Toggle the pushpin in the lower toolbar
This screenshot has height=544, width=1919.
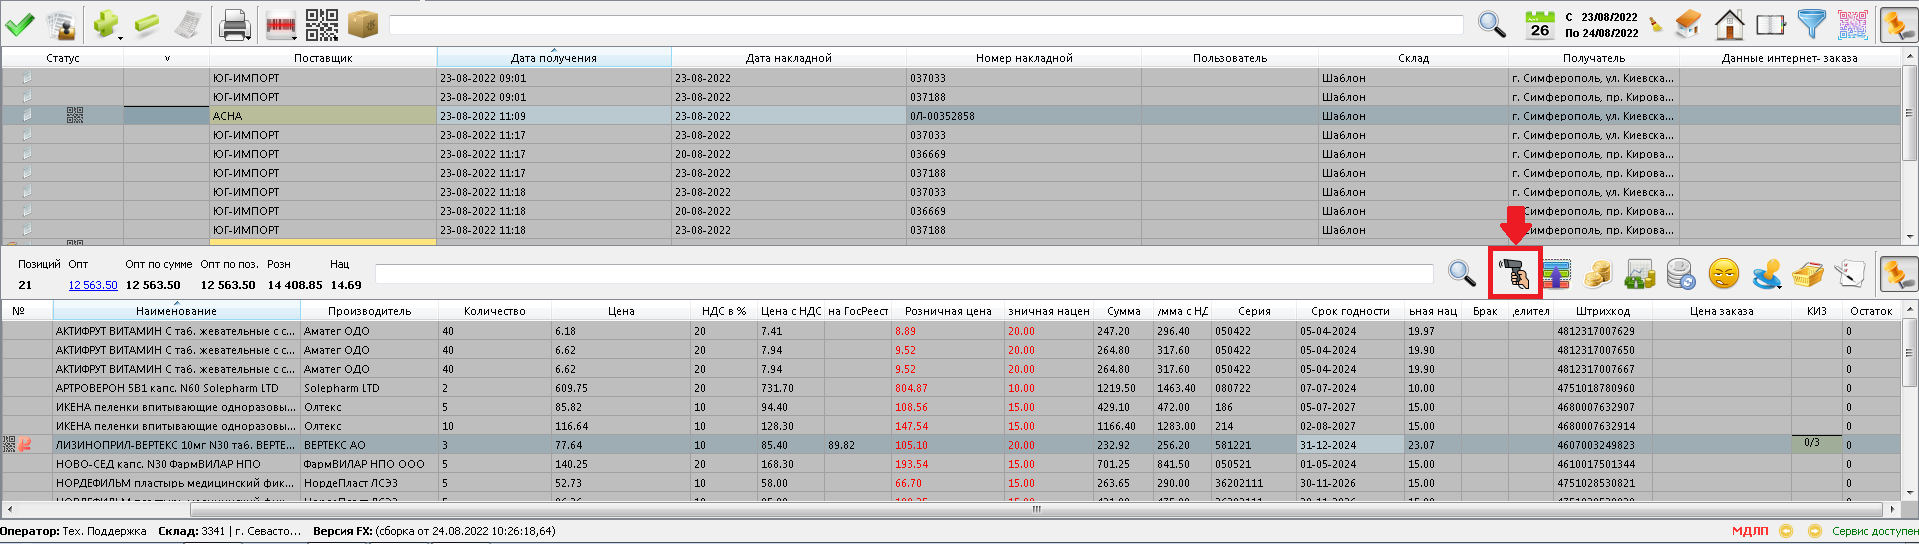(1897, 273)
